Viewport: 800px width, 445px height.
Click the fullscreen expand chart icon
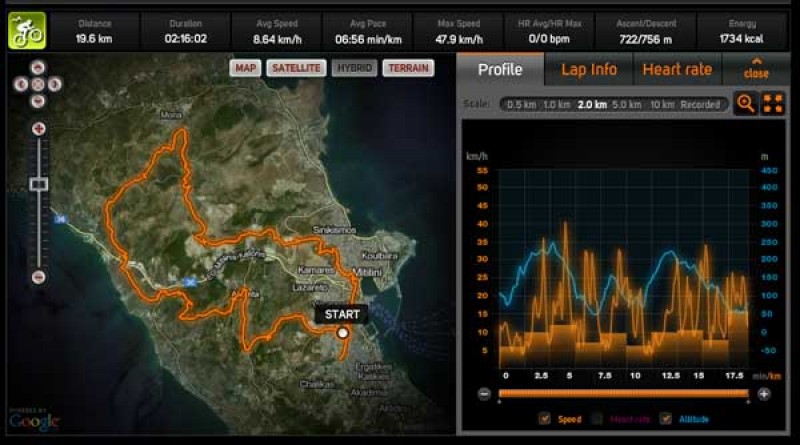click(x=773, y=104)
